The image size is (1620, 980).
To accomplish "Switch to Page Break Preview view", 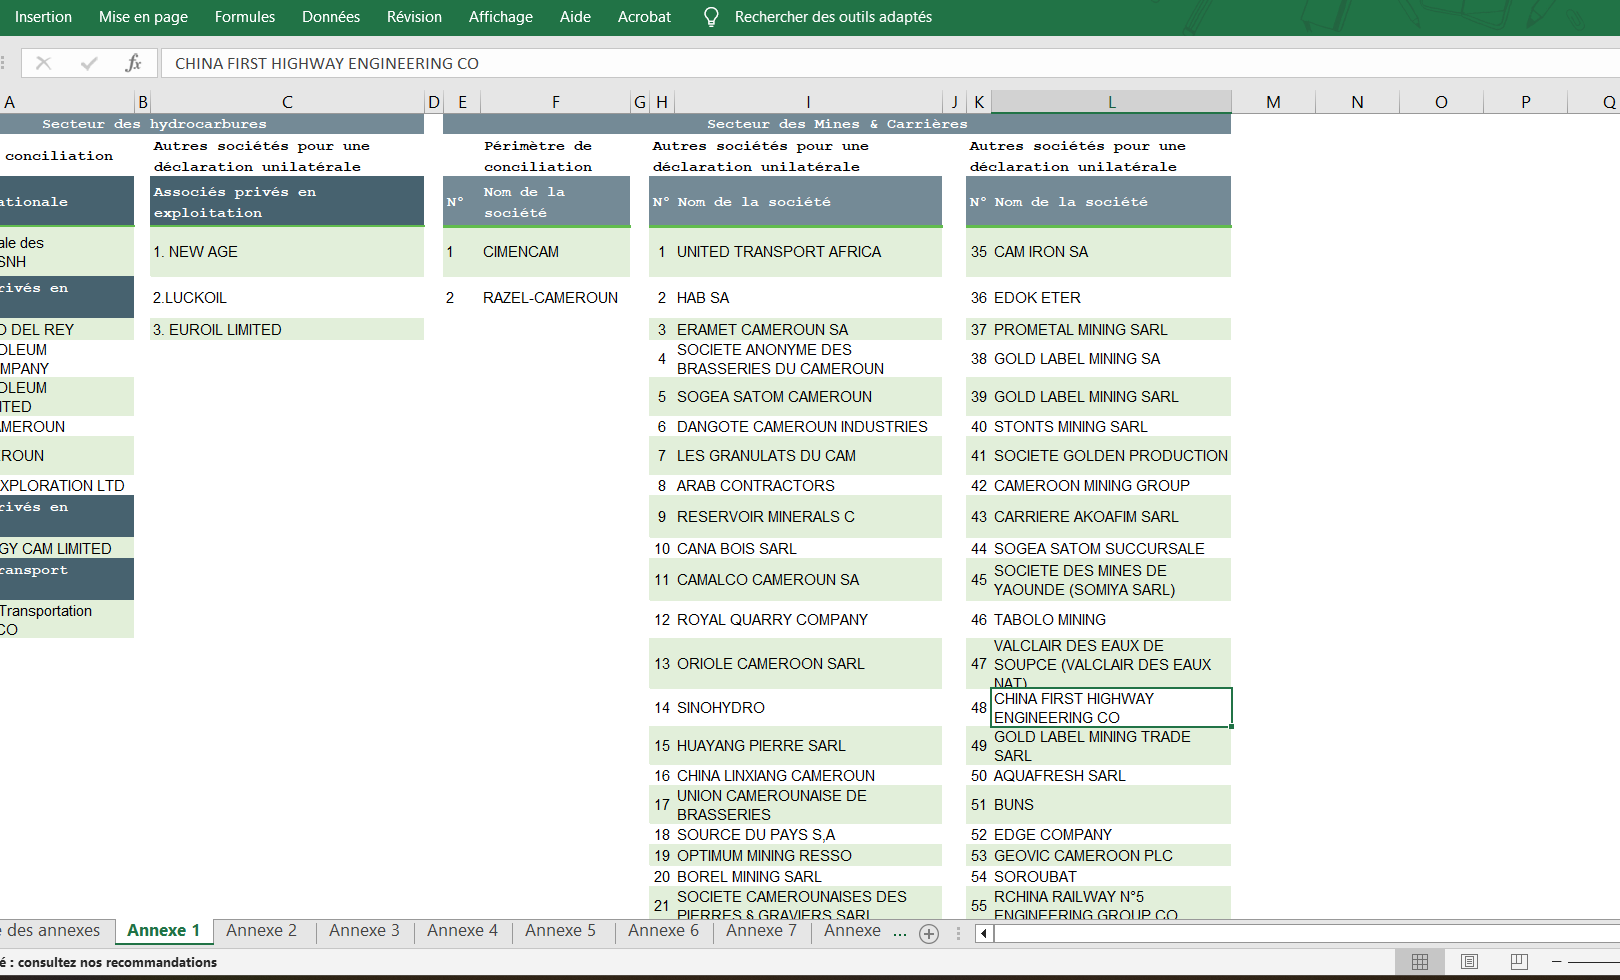I will point(1519,962).
